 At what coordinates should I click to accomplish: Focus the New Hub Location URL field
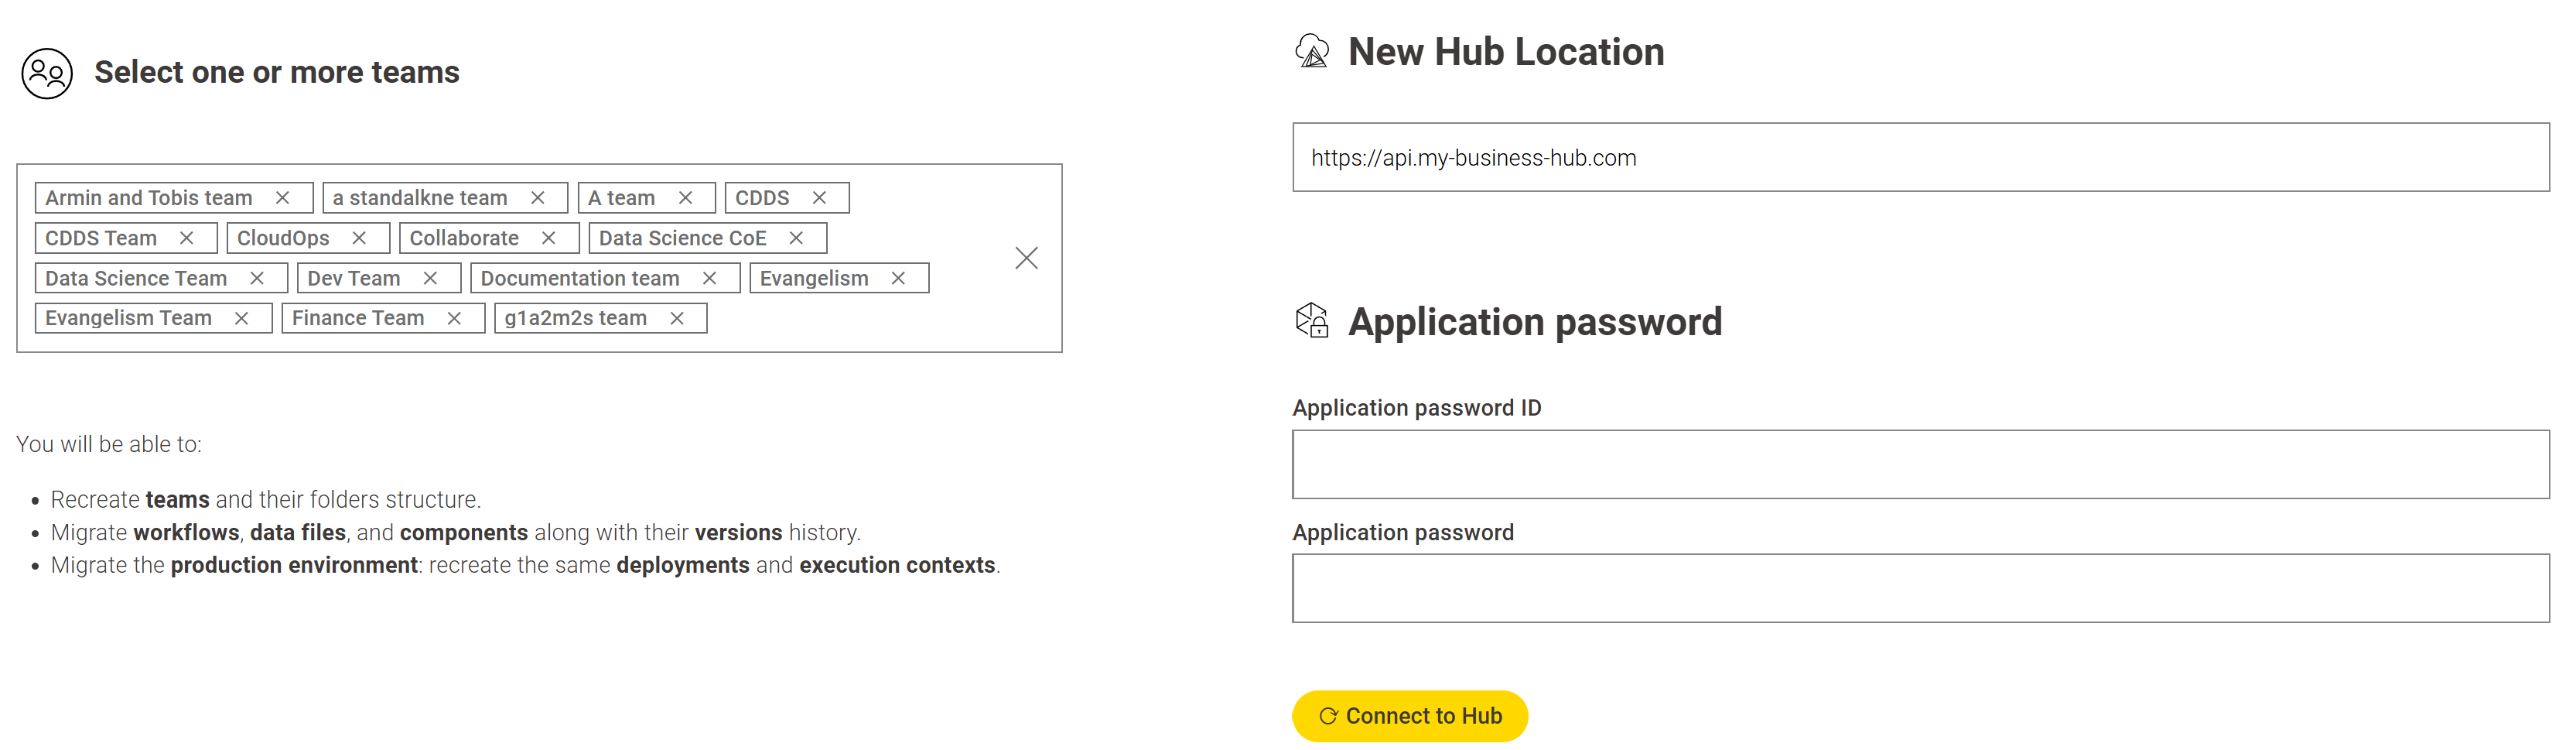1920,158
